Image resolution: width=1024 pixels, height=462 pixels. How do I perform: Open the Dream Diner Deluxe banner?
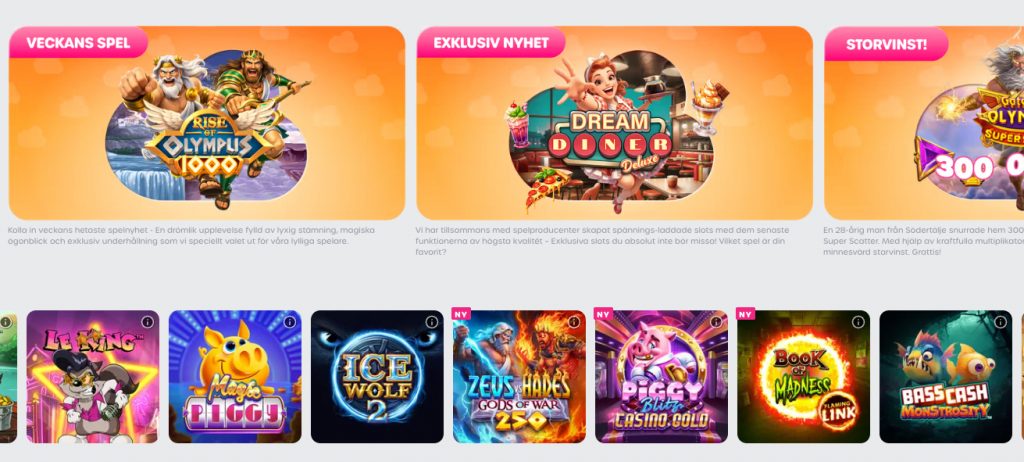coord(615,123)
